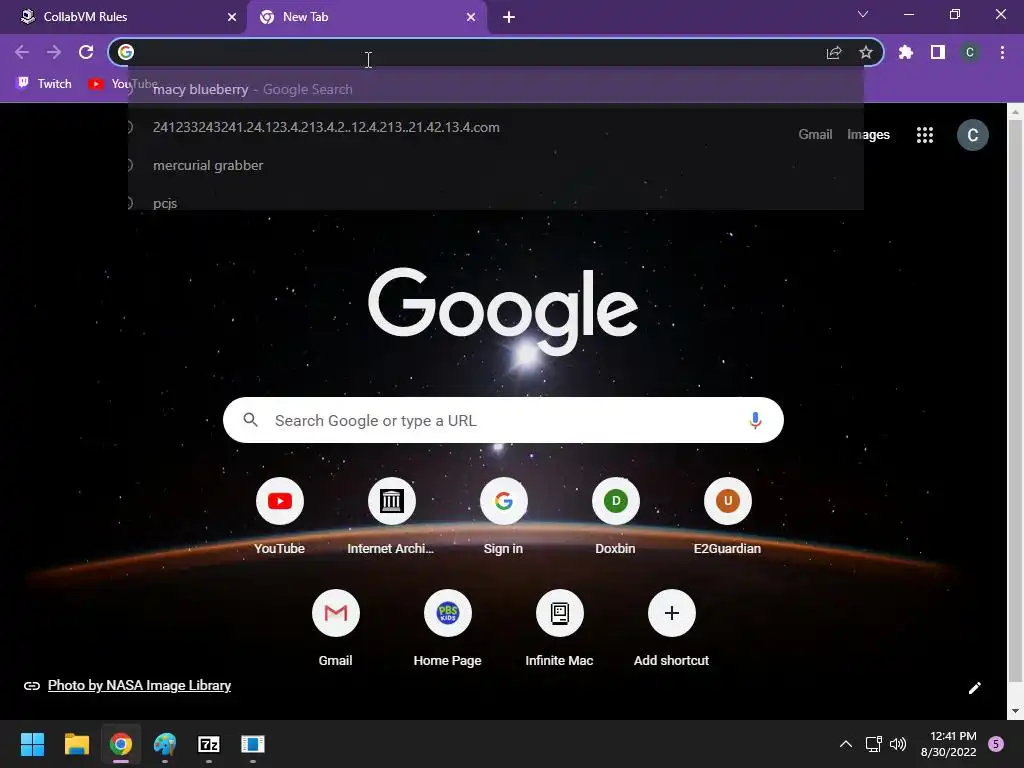Screen dimensions: 1024x768
Task: Open the Extensions puzzle icon
Action: click(x=906, y=52)
